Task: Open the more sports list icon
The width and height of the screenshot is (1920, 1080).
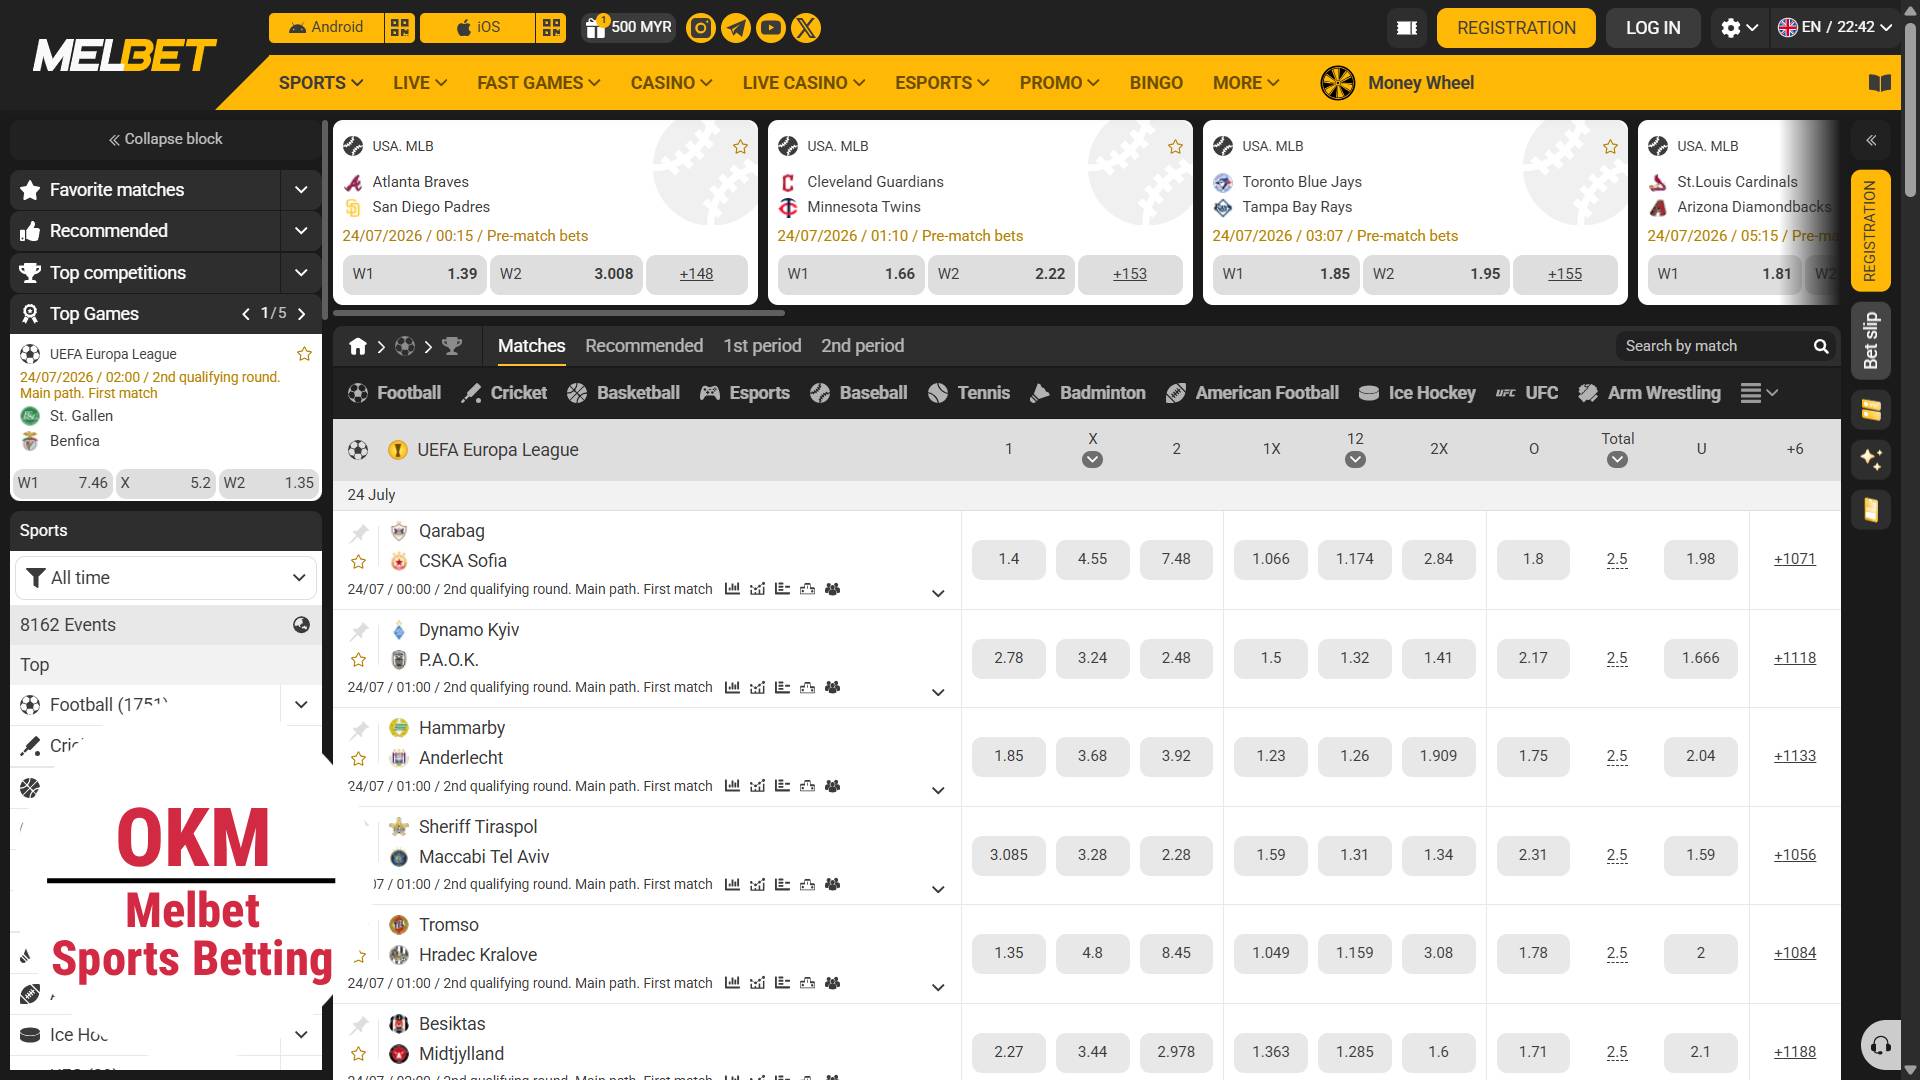Action: click(x=1759, y=393)
